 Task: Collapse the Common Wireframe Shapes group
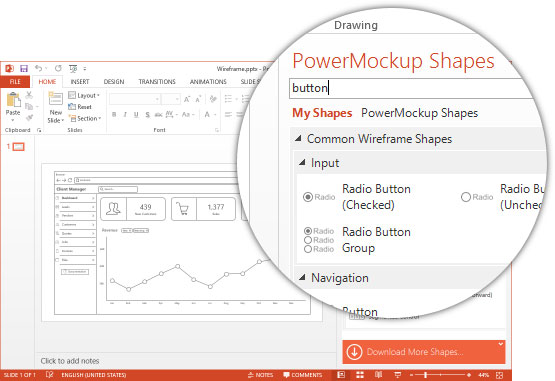298,139
